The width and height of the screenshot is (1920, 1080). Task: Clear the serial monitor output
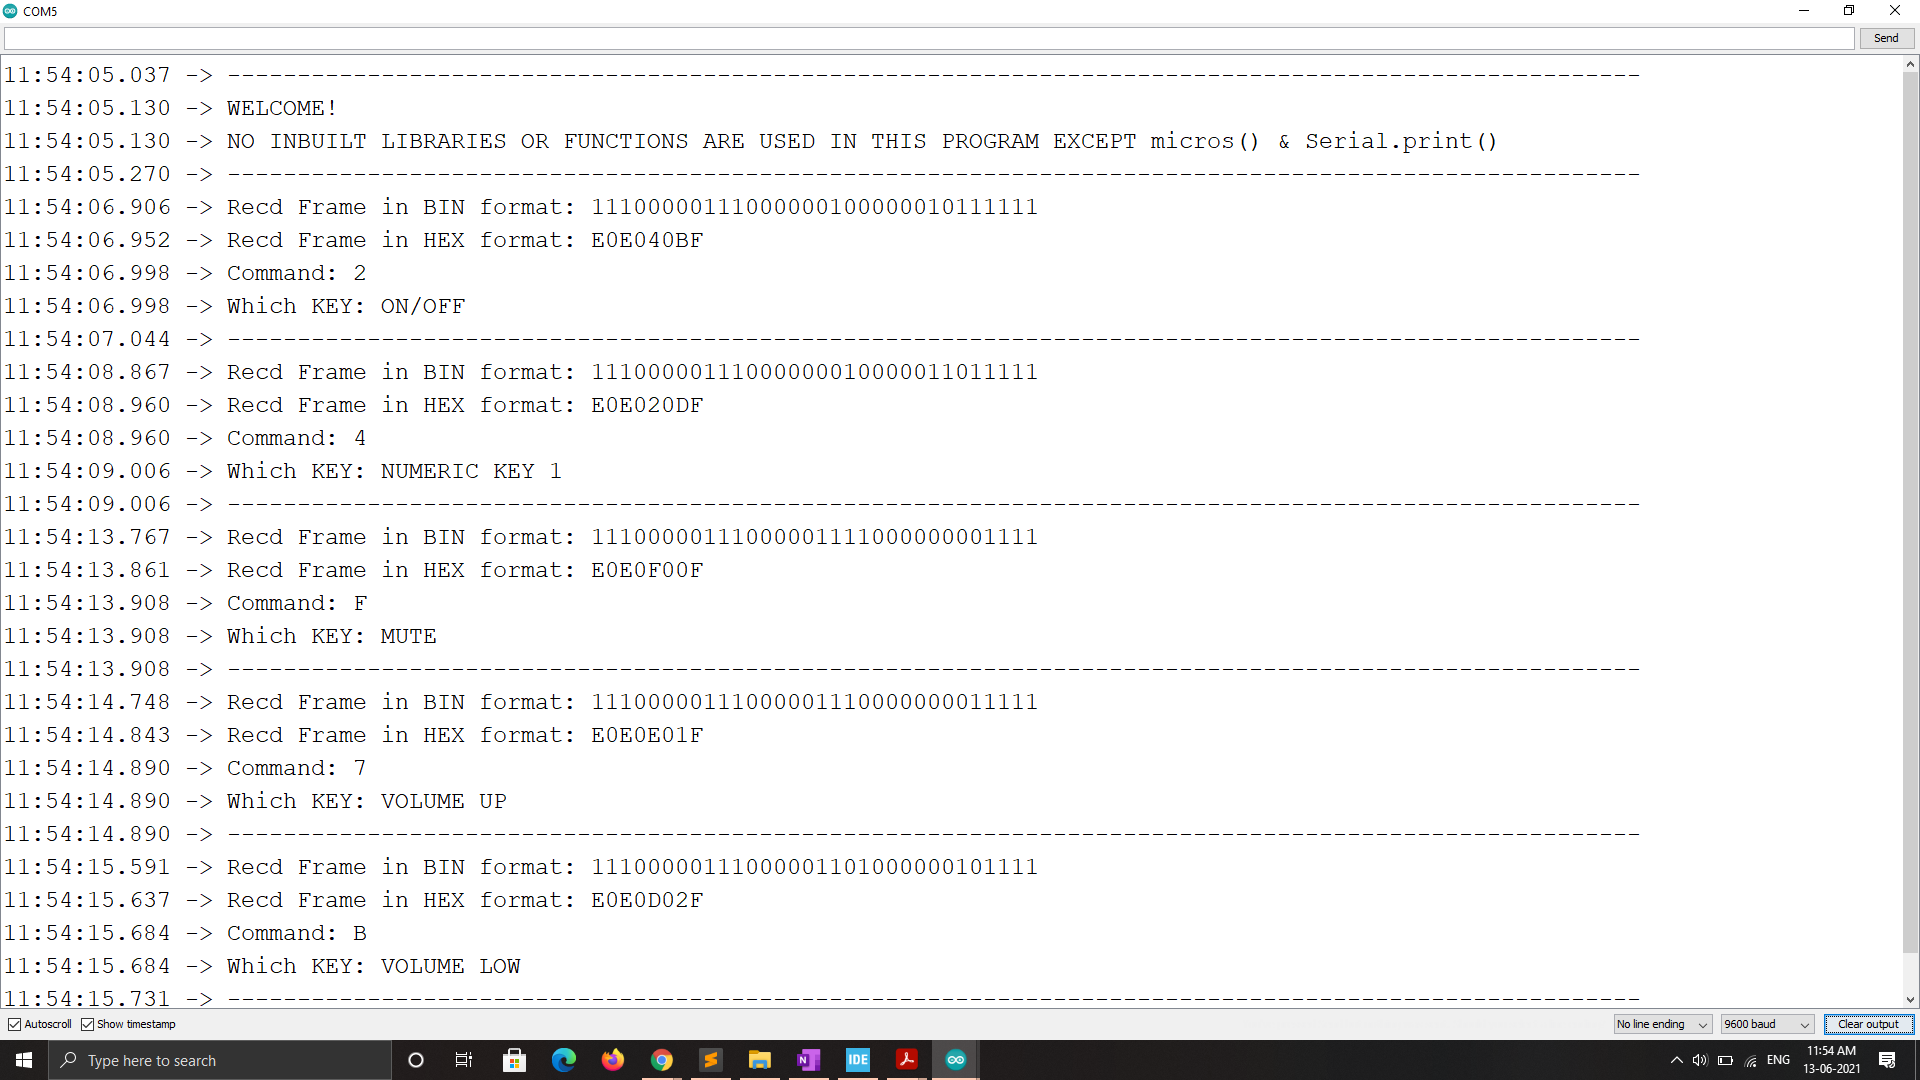point(1868,1024)
